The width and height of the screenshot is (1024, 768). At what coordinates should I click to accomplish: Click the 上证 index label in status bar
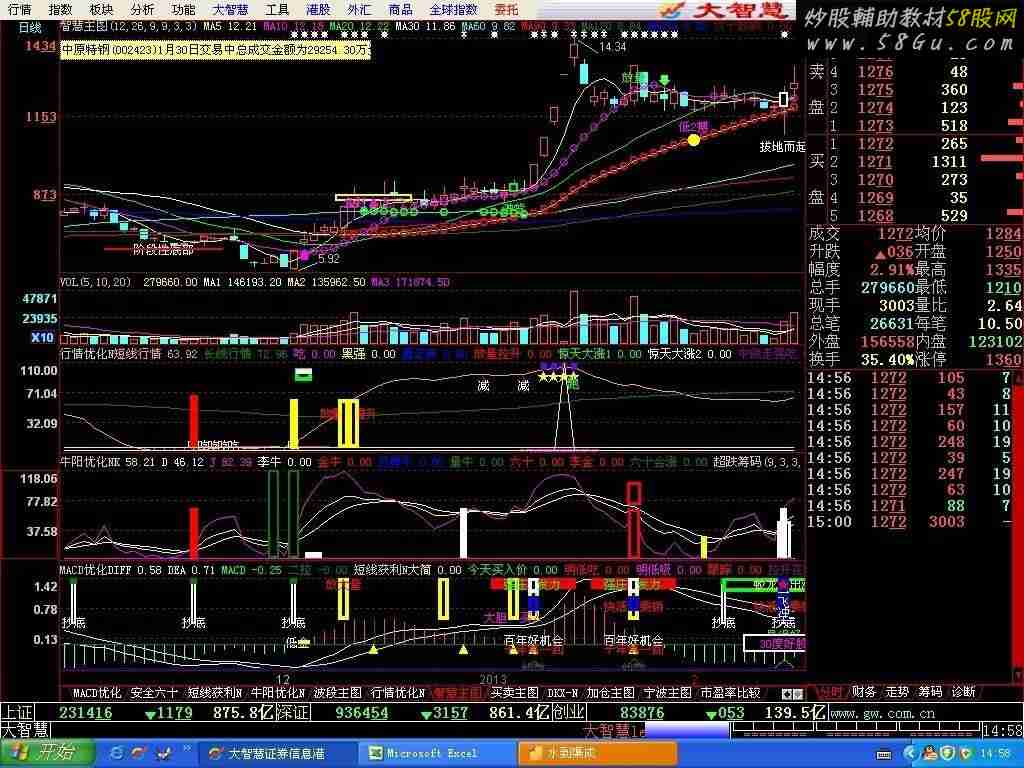tap(18, 712)
